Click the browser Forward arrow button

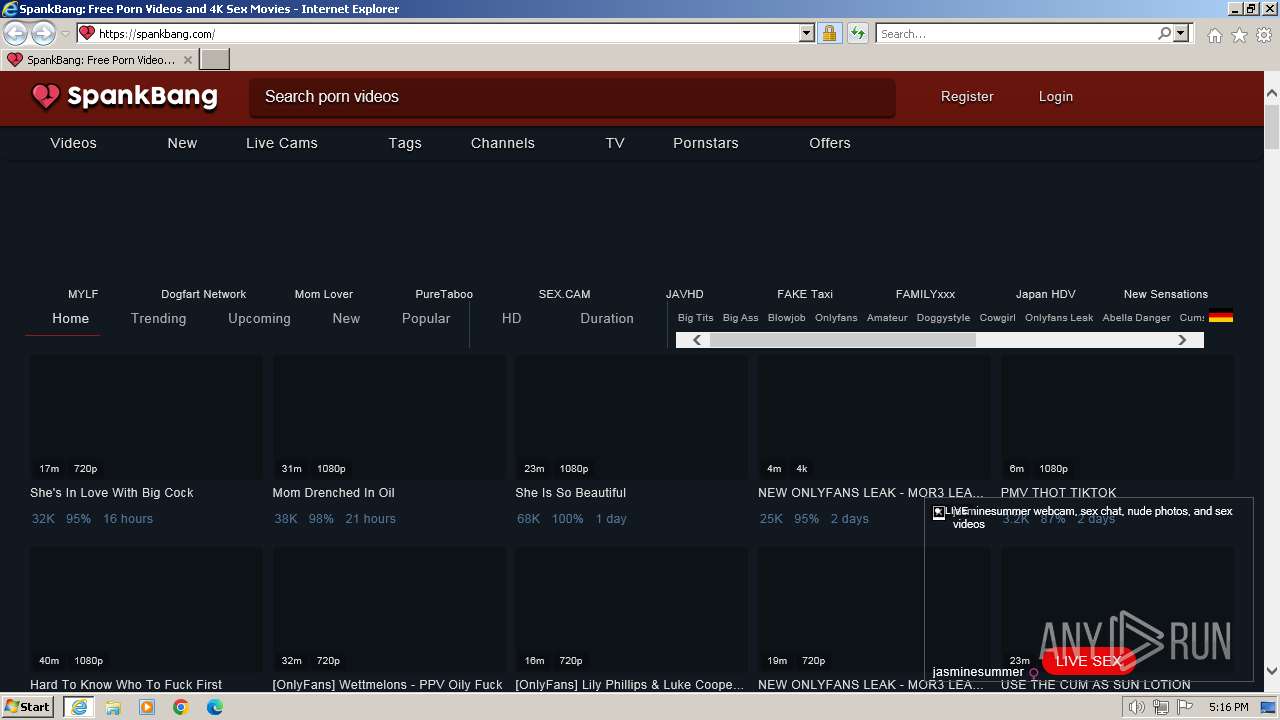pyautogui.click(x=43, y=33)
